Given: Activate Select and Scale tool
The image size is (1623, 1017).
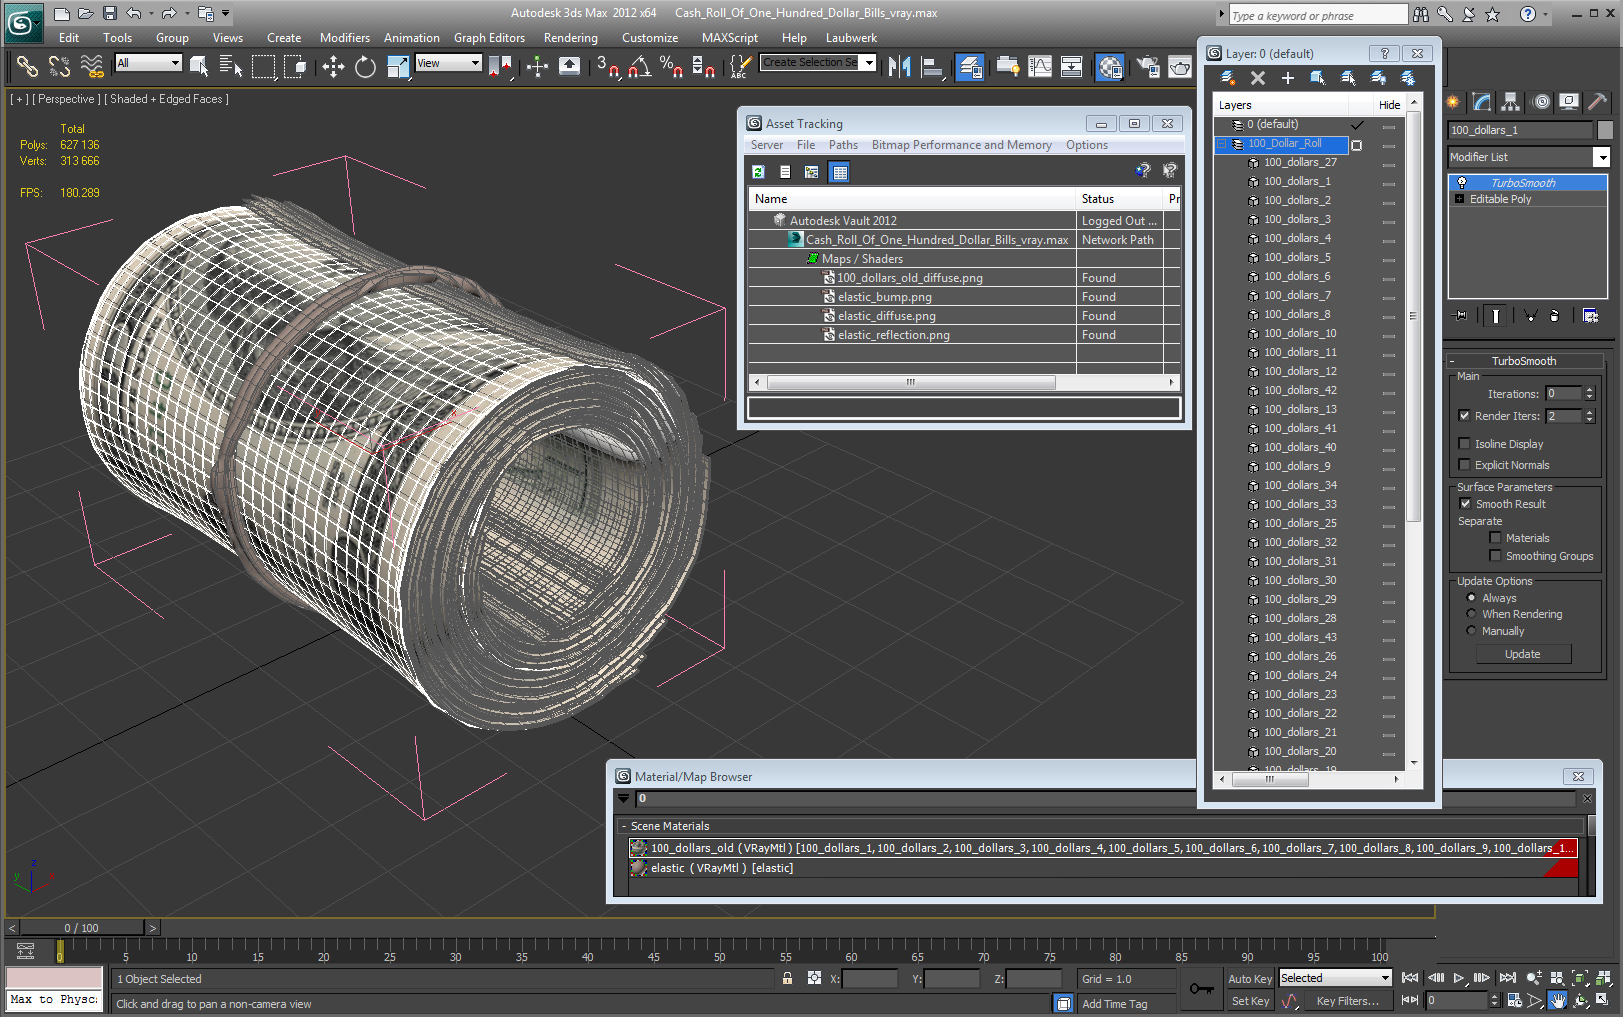Looking at the screenshot, I should (398, 66).
